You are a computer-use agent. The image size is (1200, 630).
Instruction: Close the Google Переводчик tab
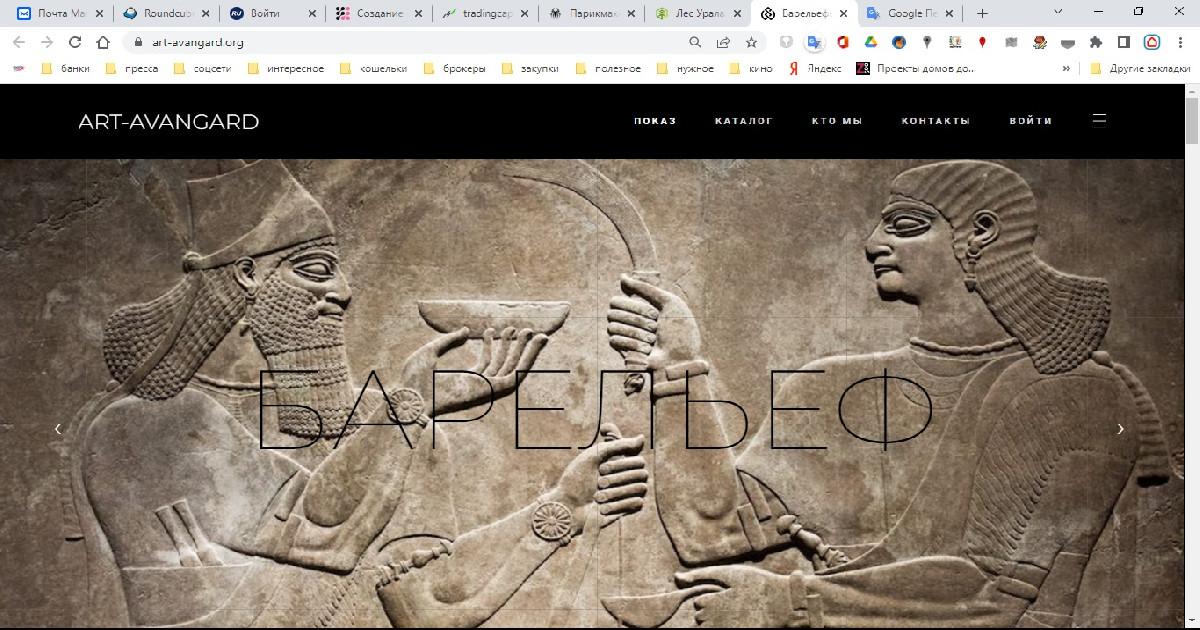[x=951, y=14]
